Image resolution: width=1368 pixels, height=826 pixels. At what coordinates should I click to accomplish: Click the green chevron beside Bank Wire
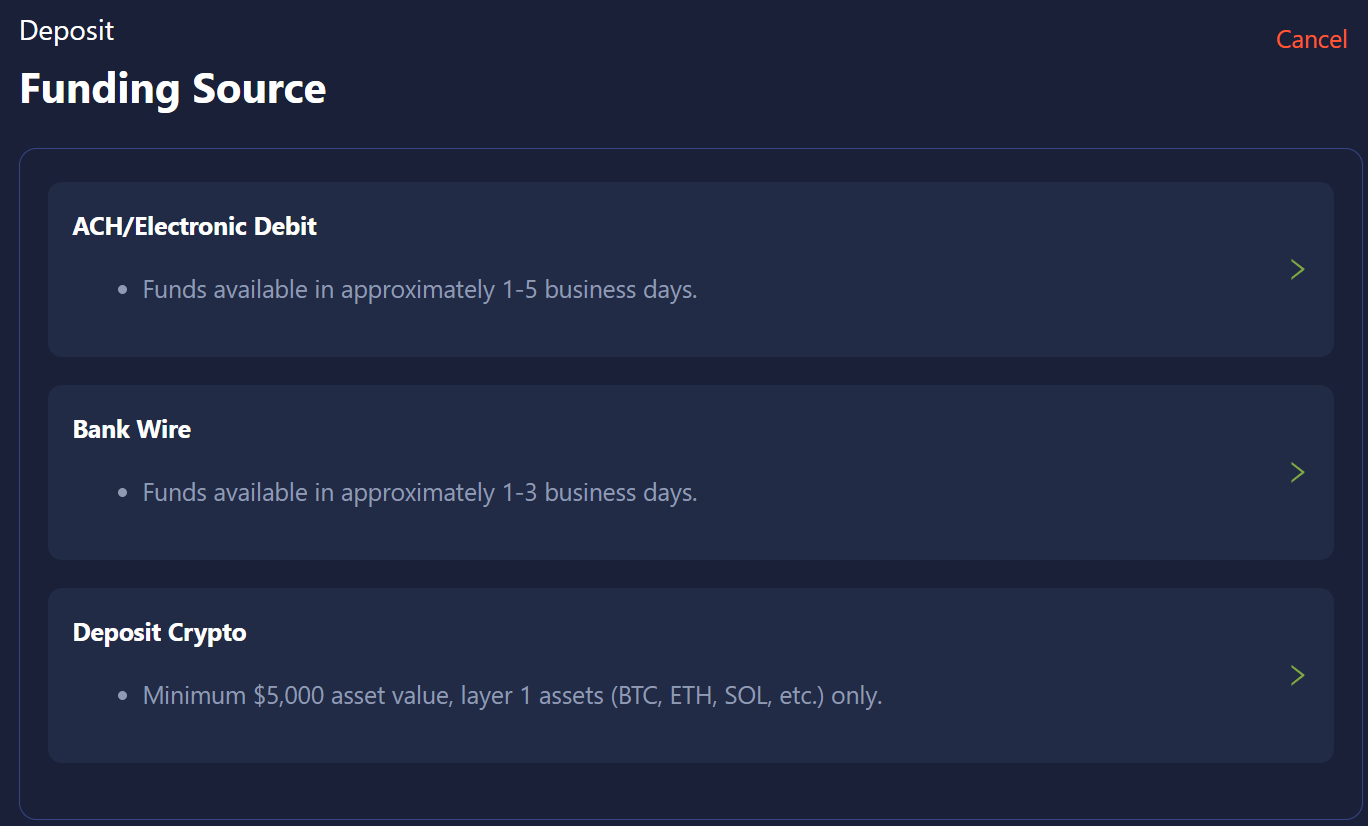pos(1297,472)
